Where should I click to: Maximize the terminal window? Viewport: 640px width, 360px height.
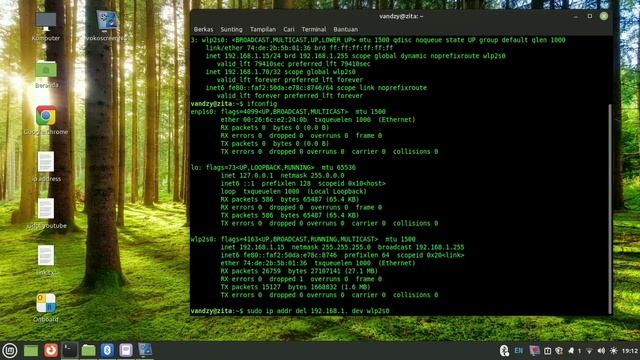pos(590,16)
